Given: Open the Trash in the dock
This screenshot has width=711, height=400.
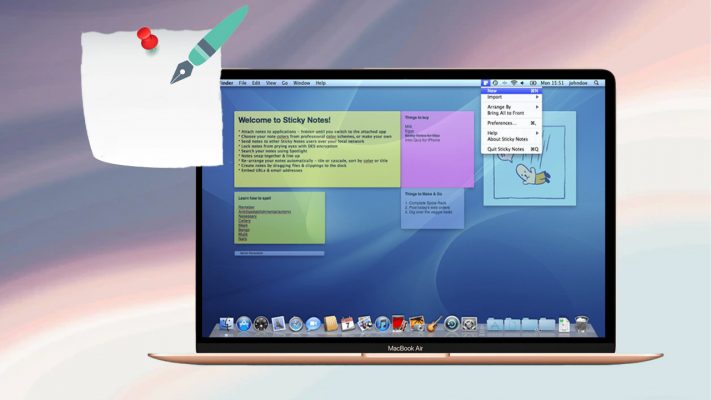Looking at the screenshot, I should 581,324.
